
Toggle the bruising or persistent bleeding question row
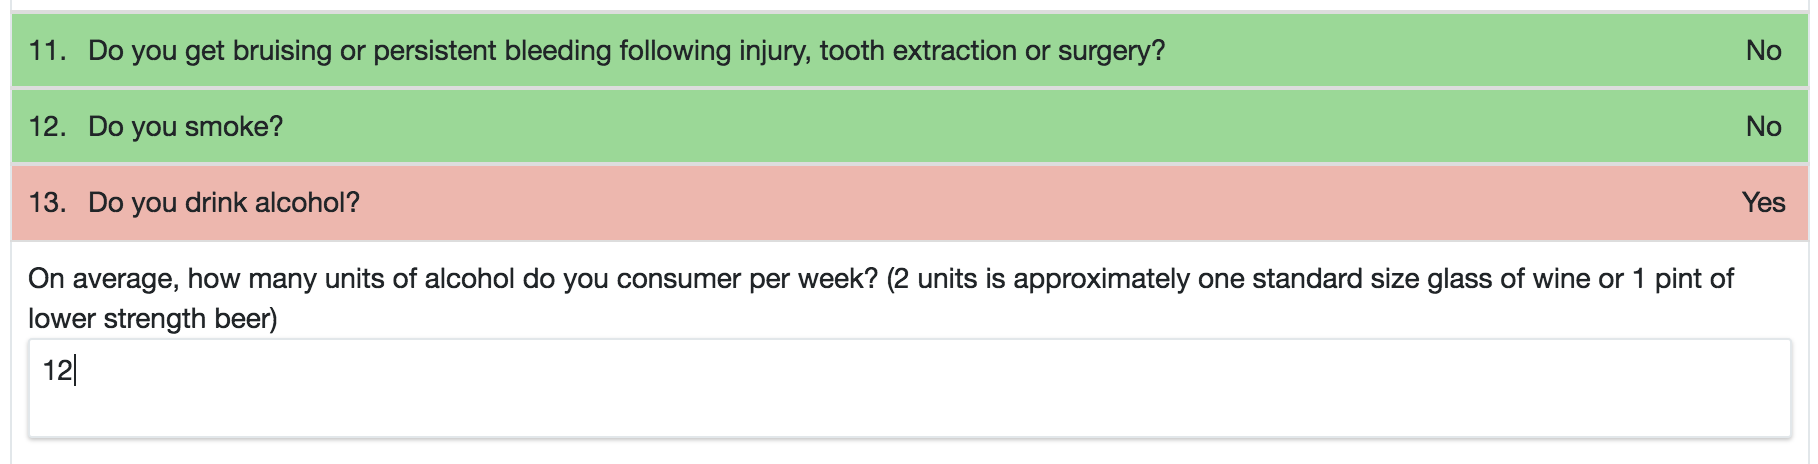tap(909, 50)
